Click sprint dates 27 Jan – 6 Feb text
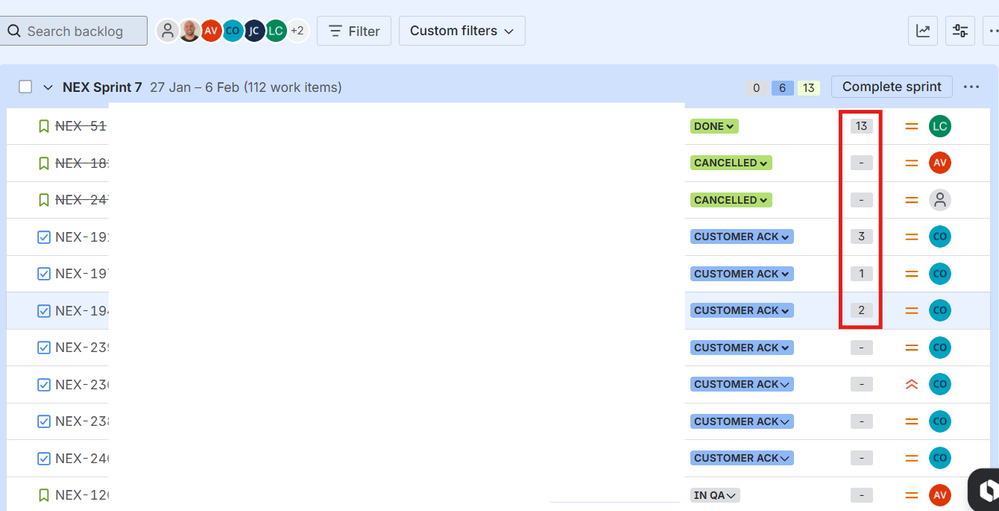The image size is (999, 511). 196,87
